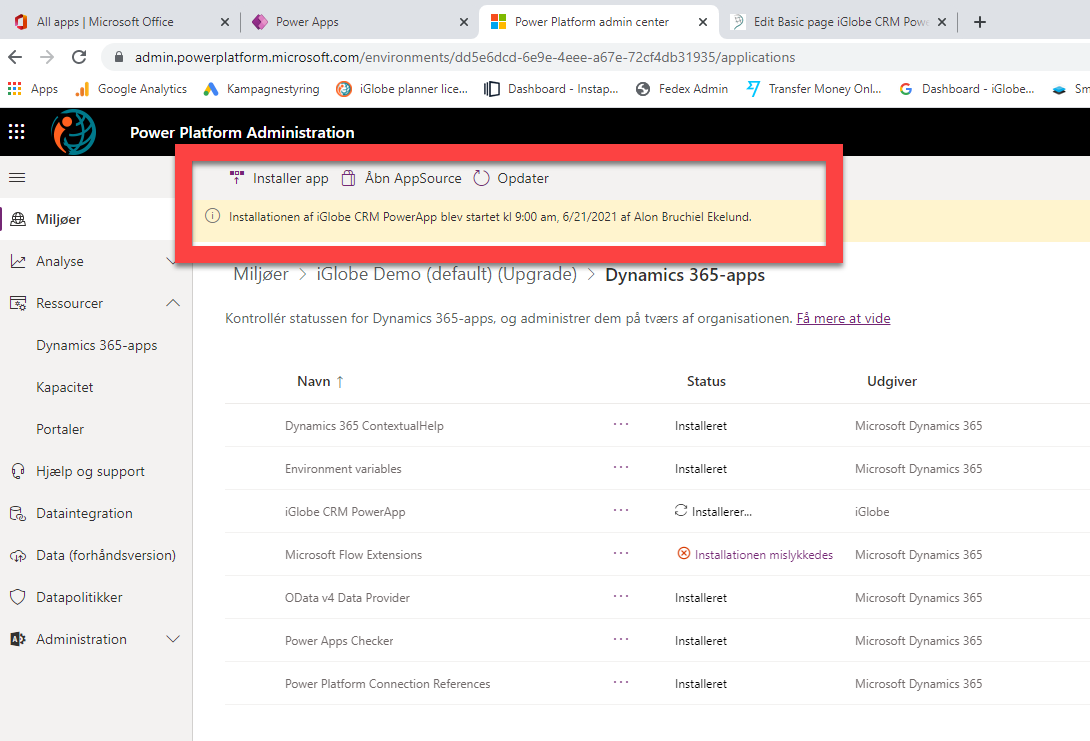Click the Administration sidebar icon

pyautogui.click(x=18, y=640)
